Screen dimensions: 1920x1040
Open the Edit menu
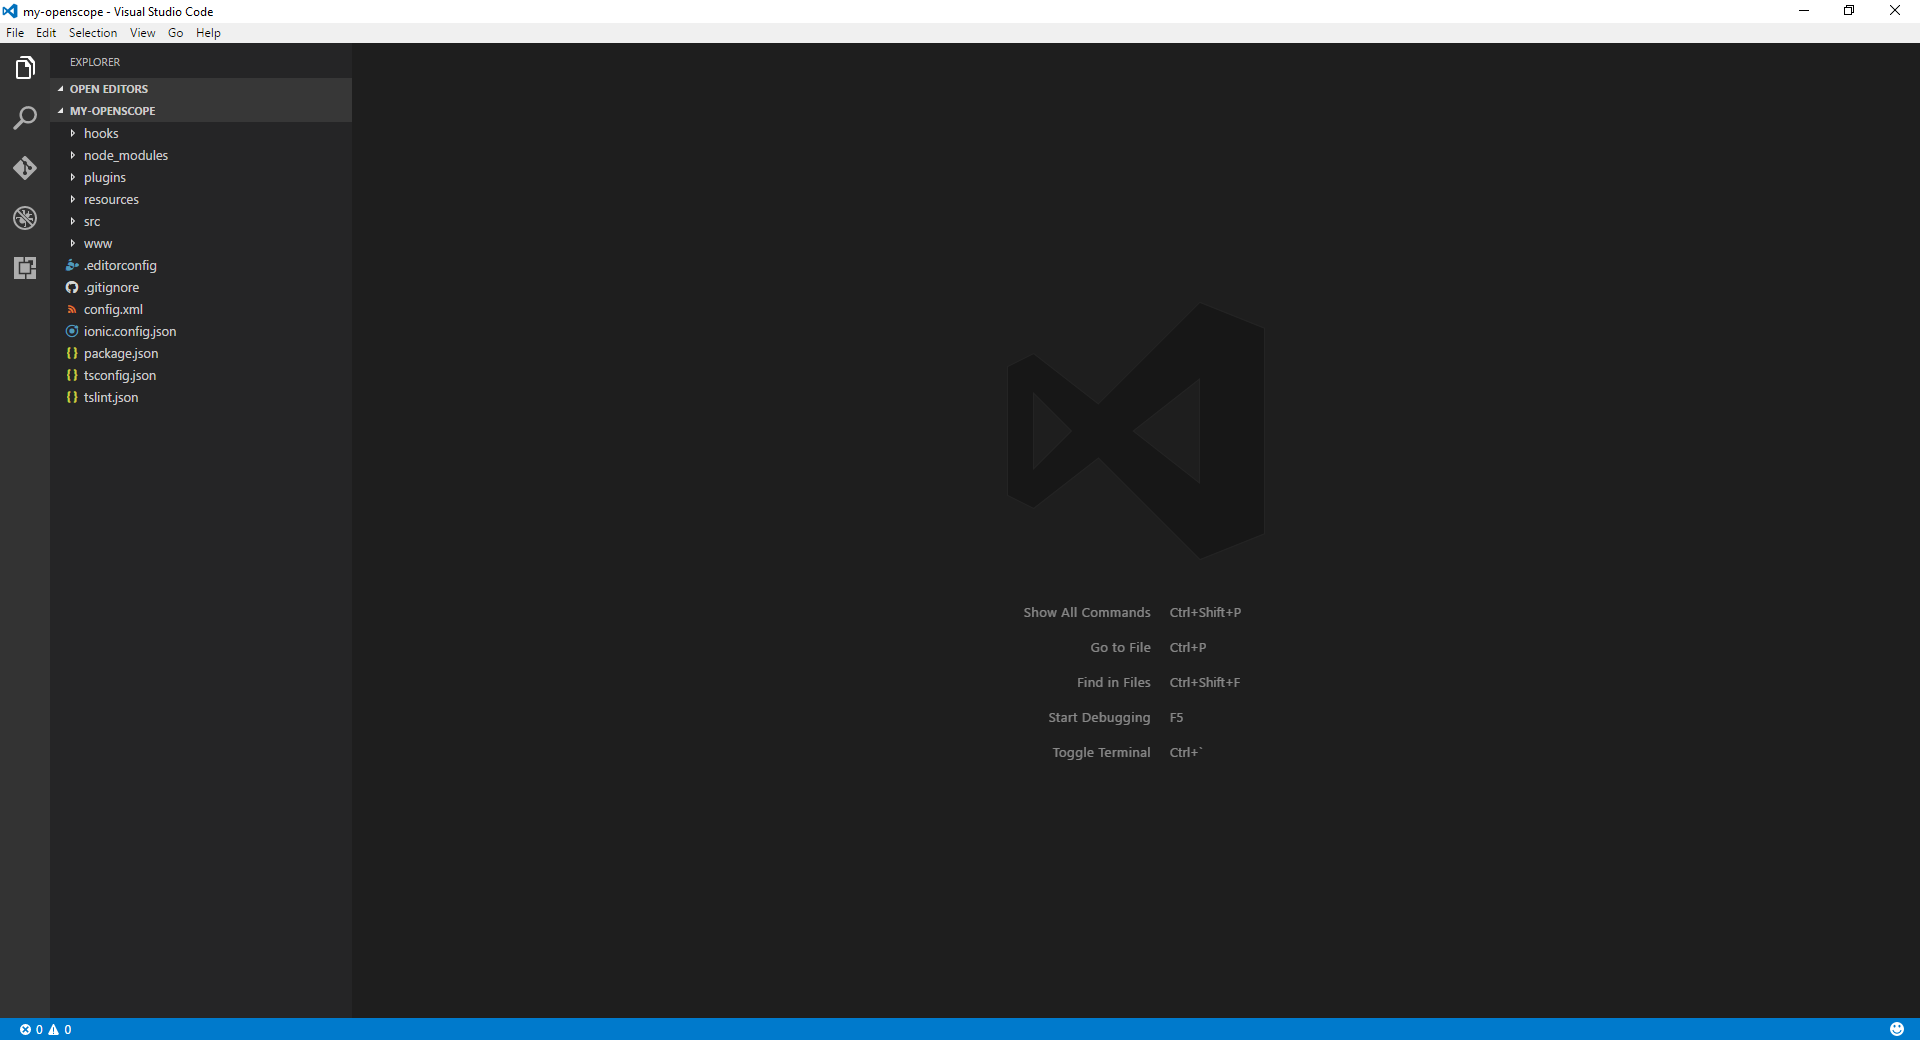(46, 33)
